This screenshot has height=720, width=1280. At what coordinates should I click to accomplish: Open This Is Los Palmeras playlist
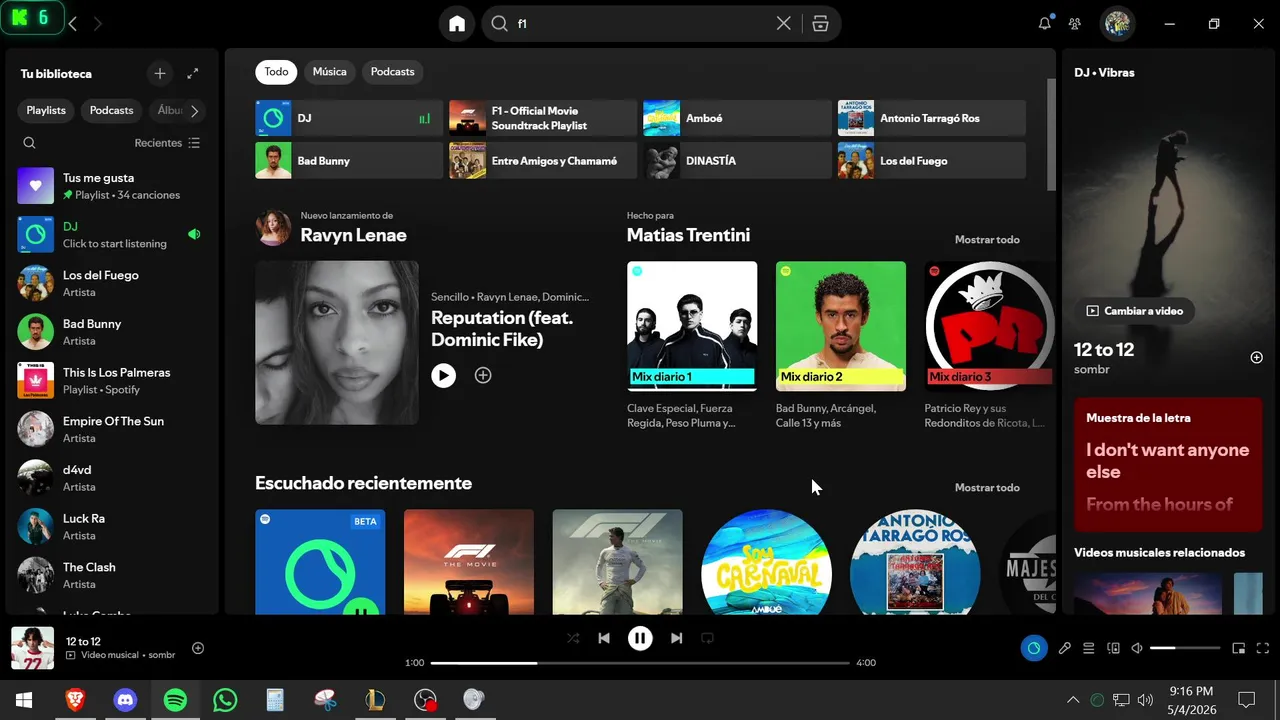pyautogui.click(x=110, y=381)
